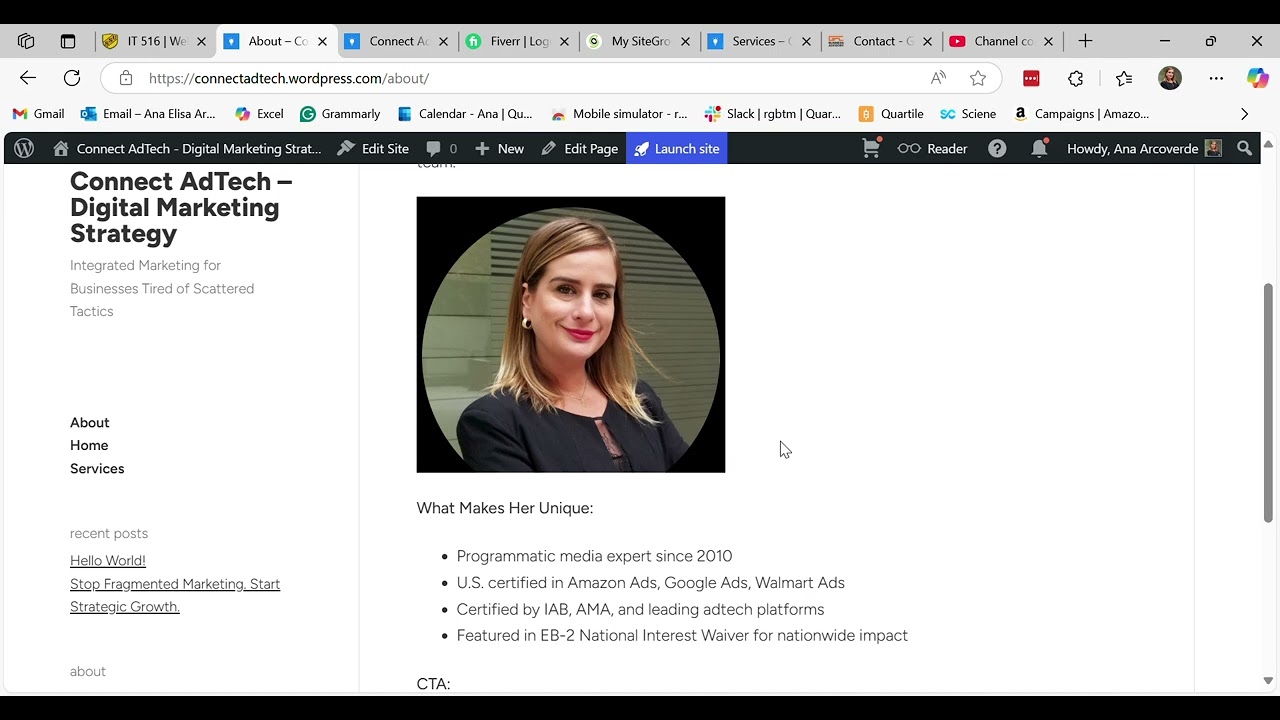The width and height of the screenshot is (1280, 720).
Task: Reload the current page
Action: (72, 78)
